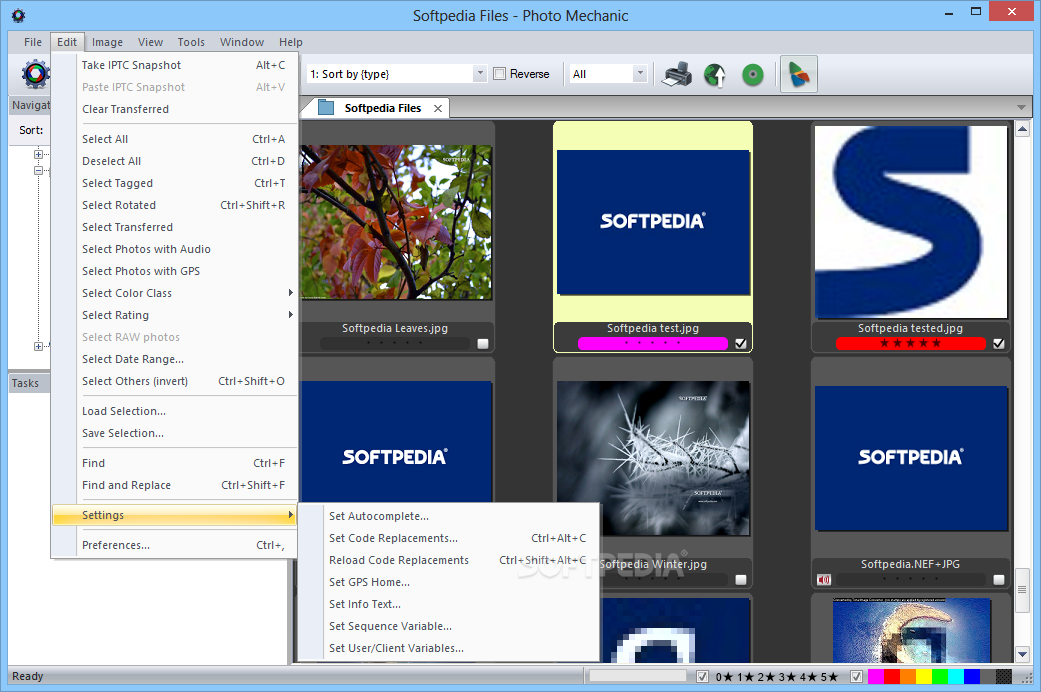Screen dimensions: 1041x692
Task: Expand the first navigator tree node
Action: coord(39,154)
